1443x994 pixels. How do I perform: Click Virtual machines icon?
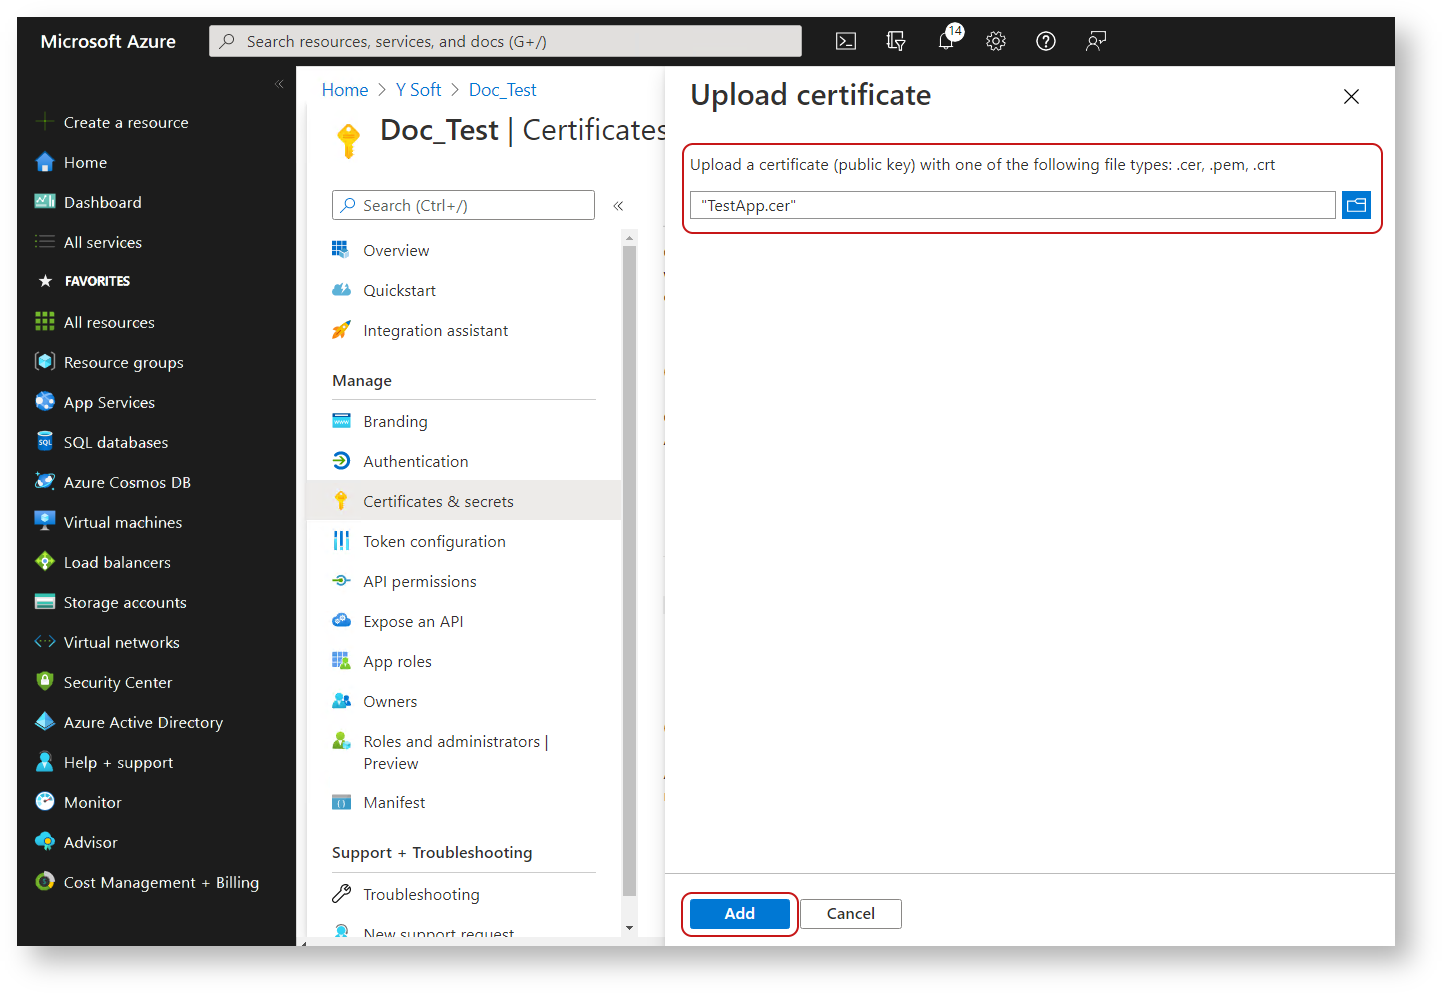(x=45, y=522)
